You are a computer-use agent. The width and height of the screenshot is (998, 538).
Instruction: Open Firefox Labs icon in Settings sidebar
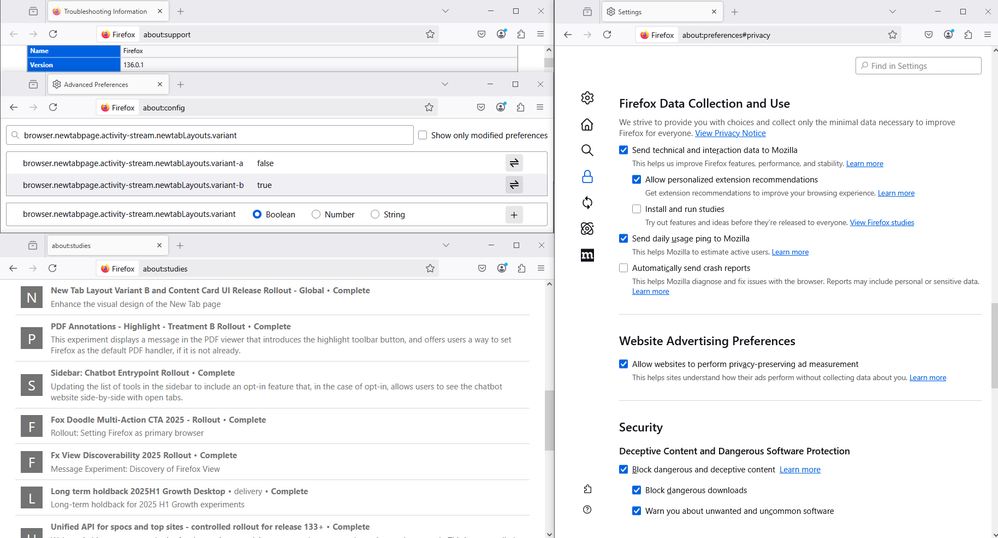click(x=587, y=229)
